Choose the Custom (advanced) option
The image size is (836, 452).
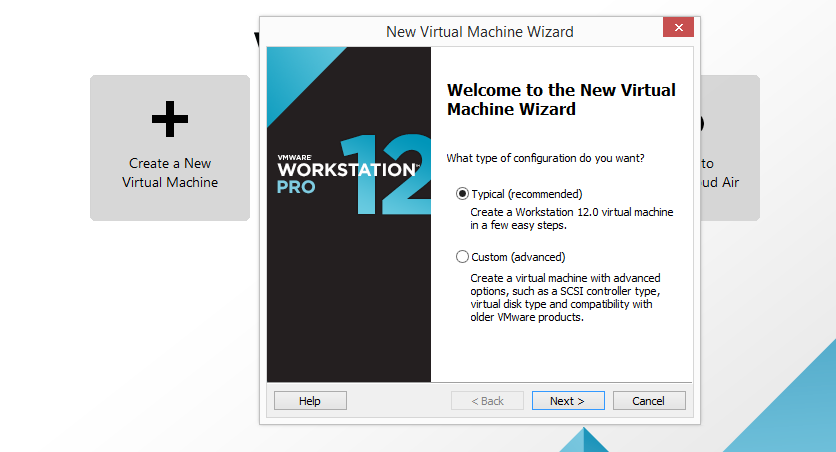click(462, 257)
